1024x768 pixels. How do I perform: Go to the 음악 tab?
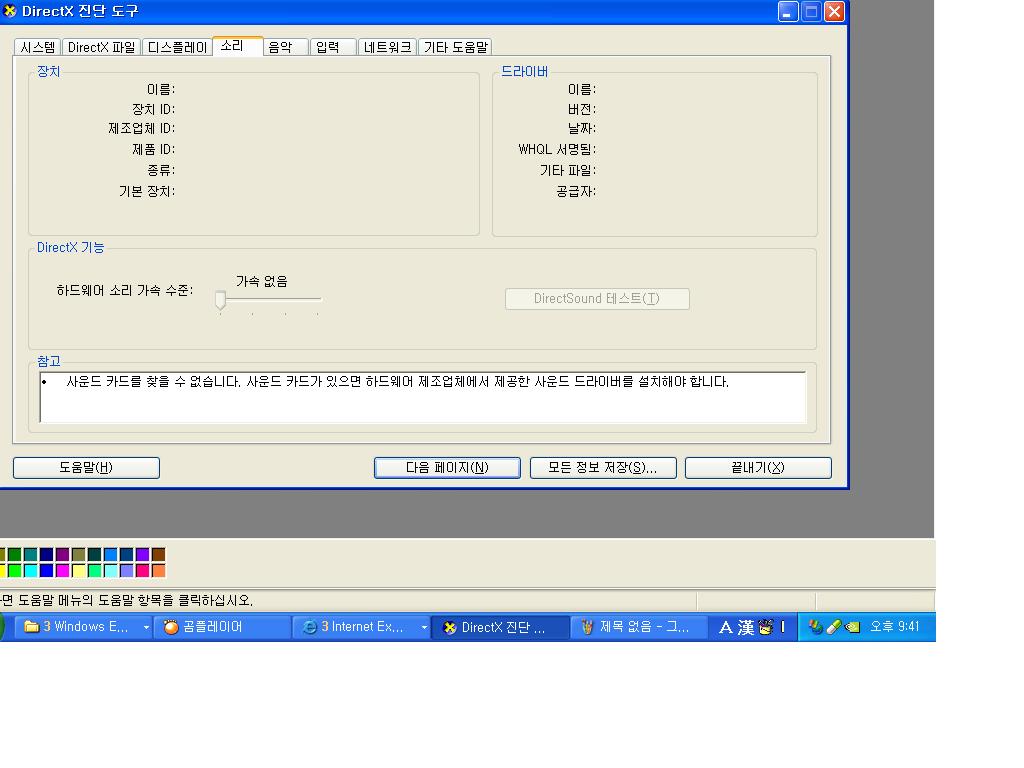pos(285,47)
